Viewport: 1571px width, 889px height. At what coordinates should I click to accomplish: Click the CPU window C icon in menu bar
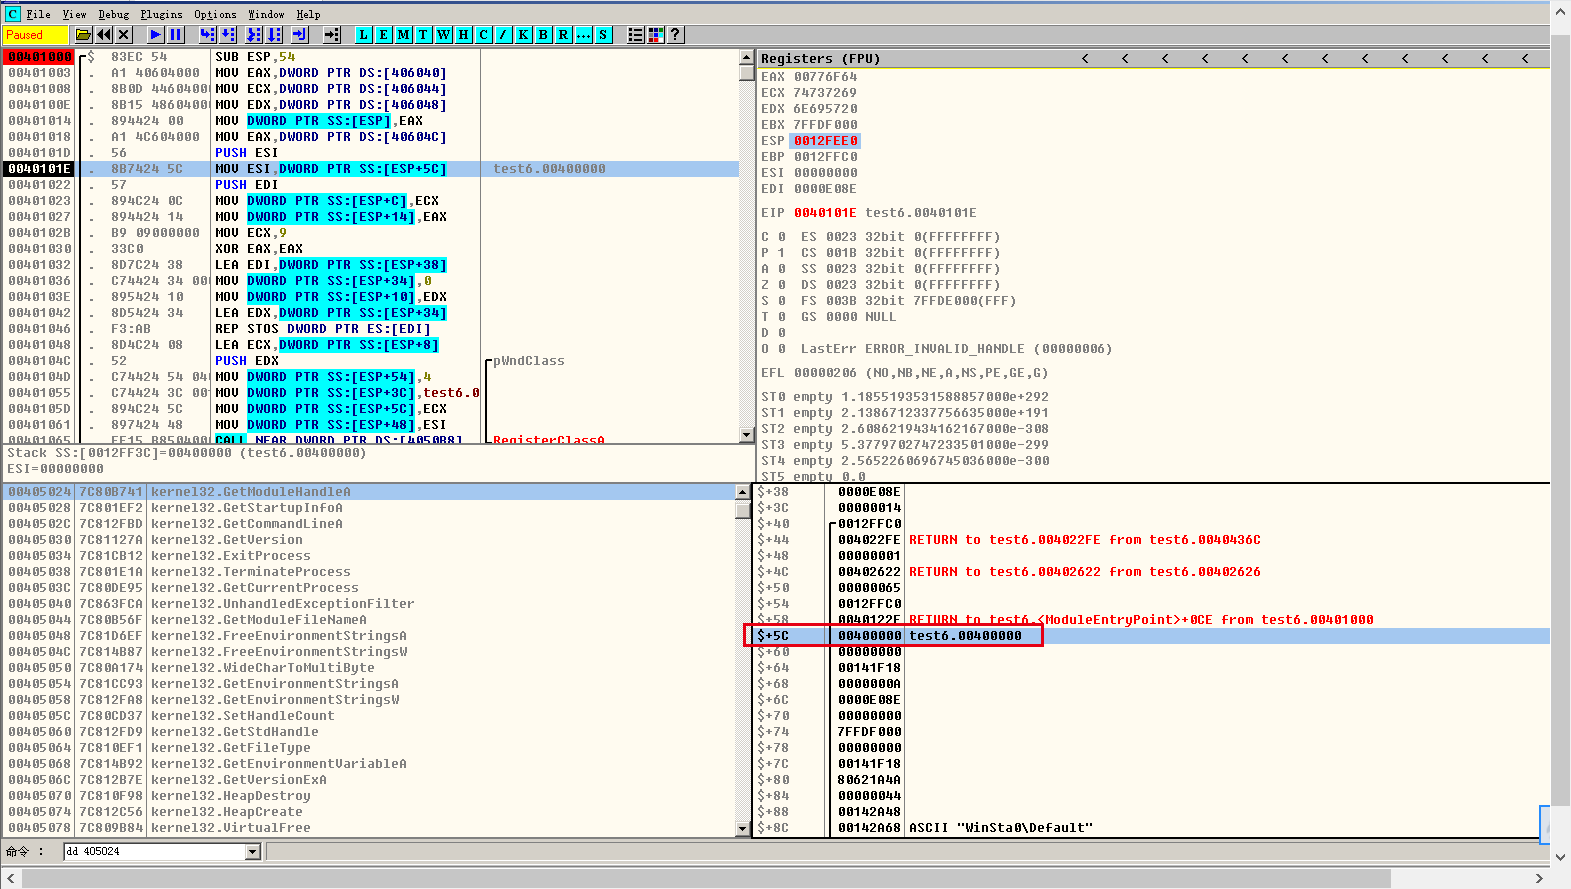(12, 14)
